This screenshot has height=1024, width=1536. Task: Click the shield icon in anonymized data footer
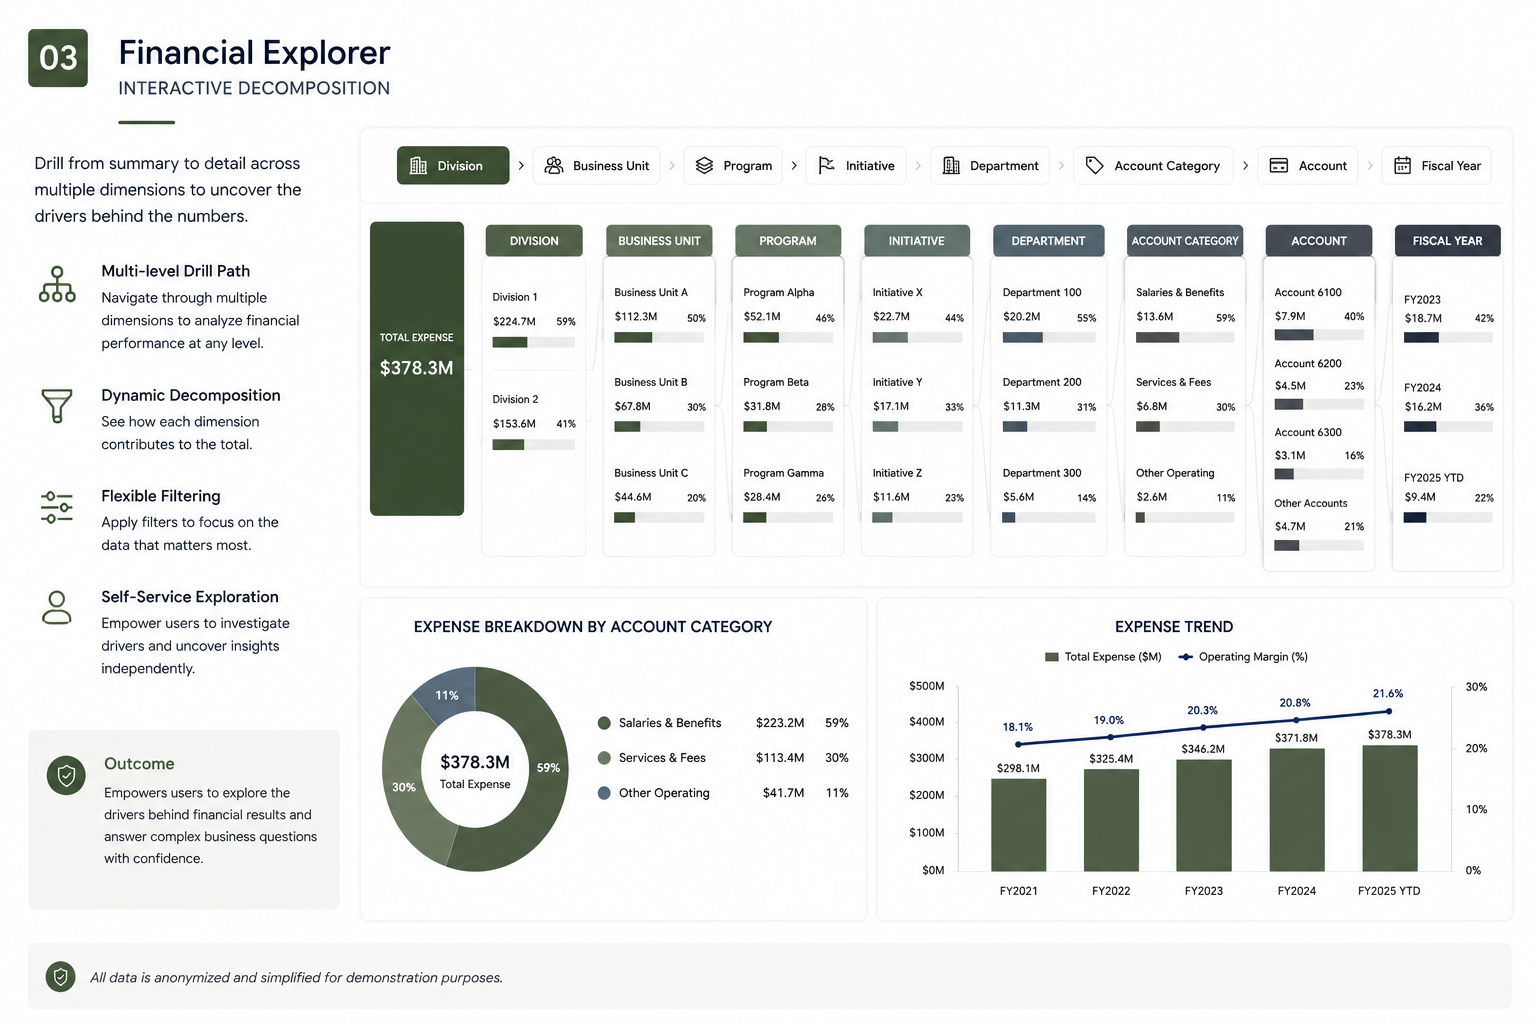(61, 977)
